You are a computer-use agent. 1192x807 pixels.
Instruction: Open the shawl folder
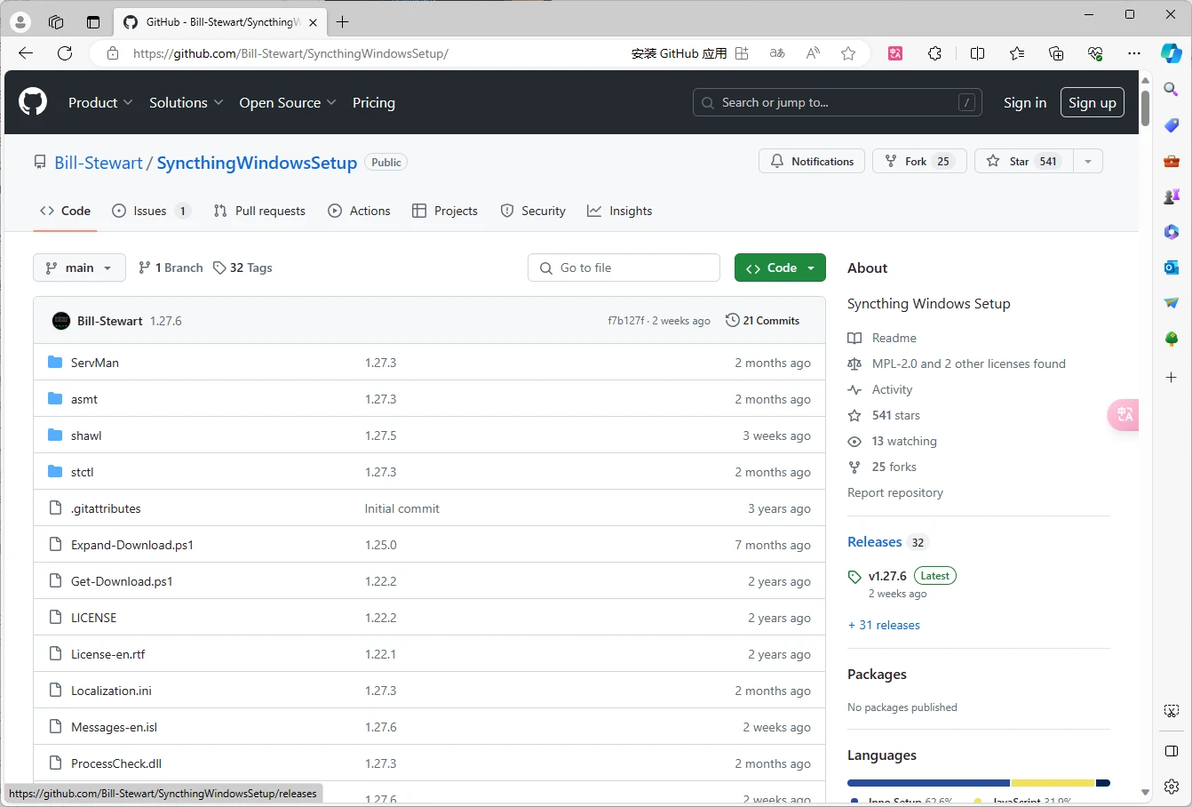click(x=86, y=435)
